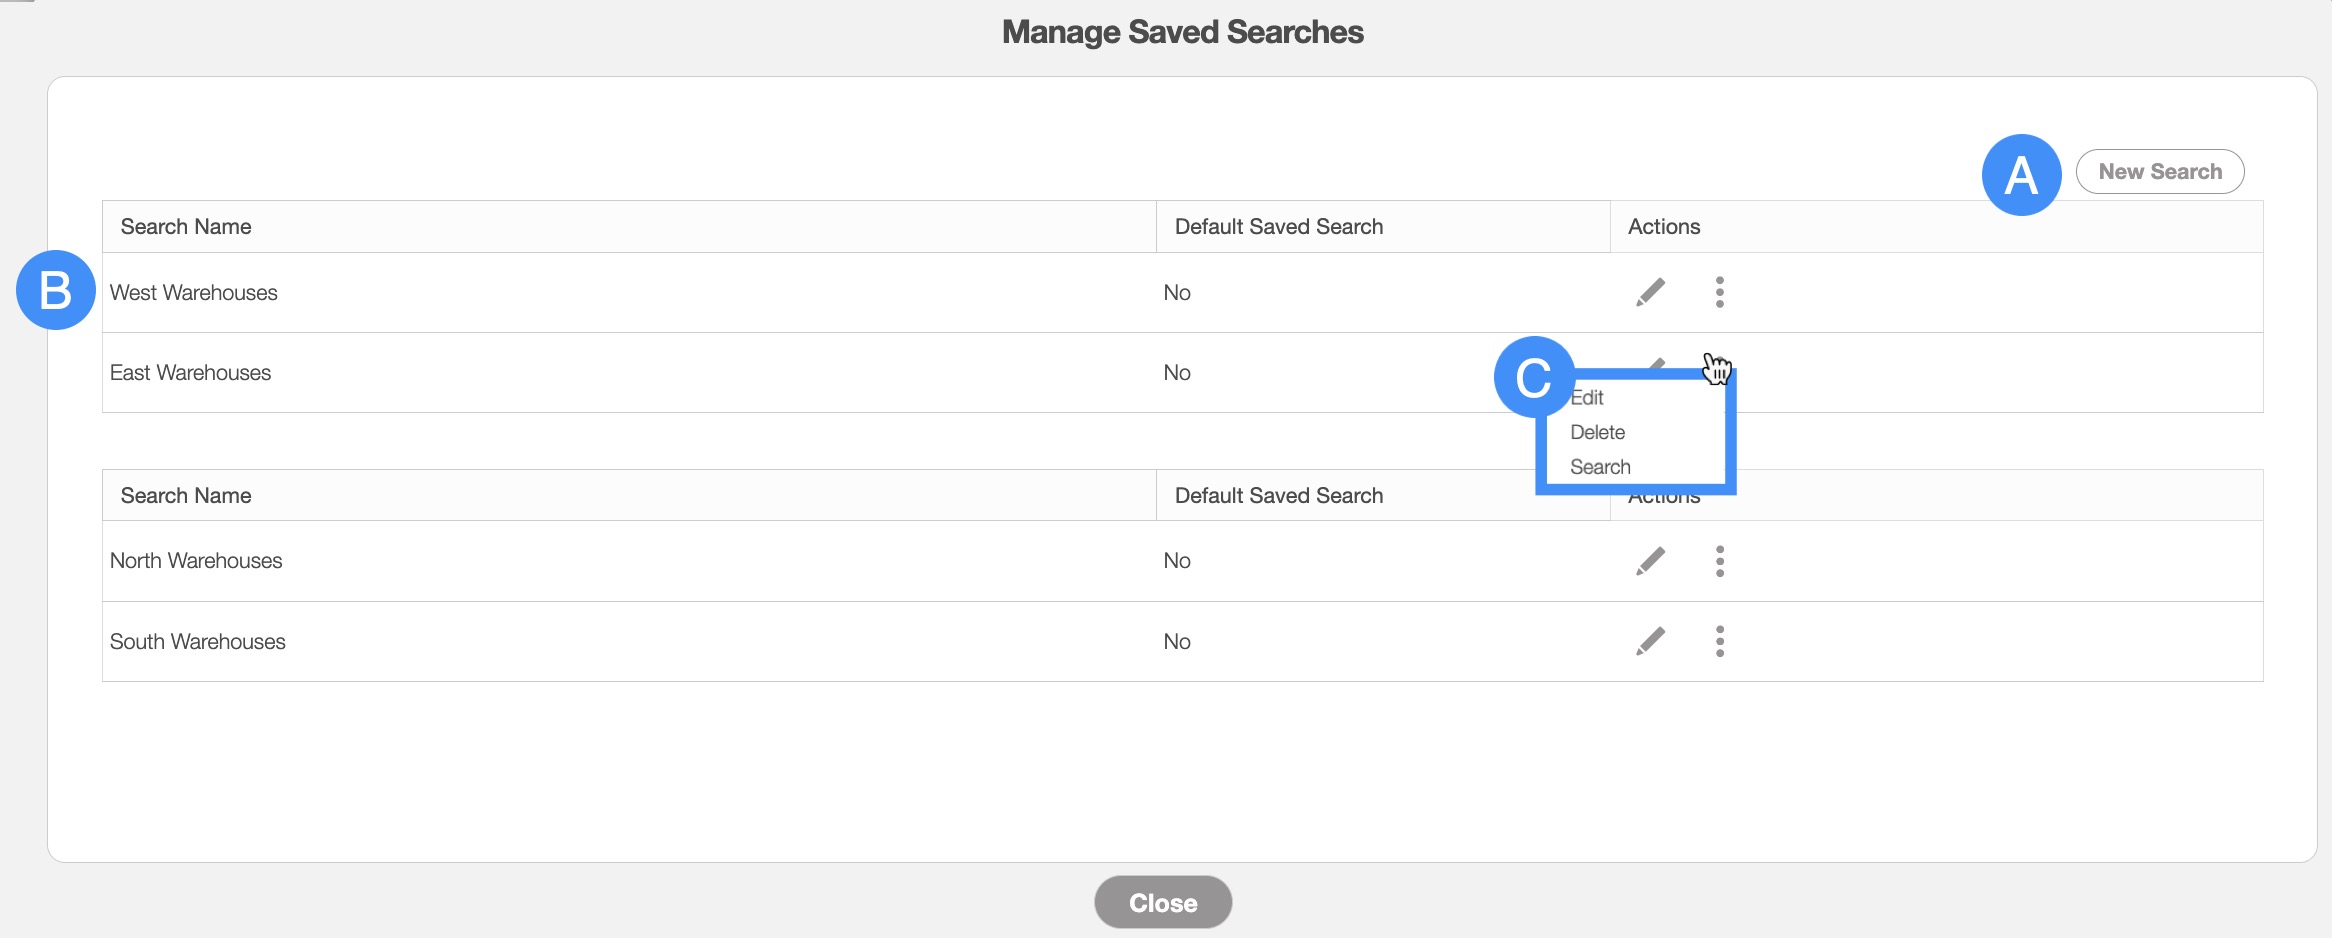Select the West Warehouses search name

193,293
